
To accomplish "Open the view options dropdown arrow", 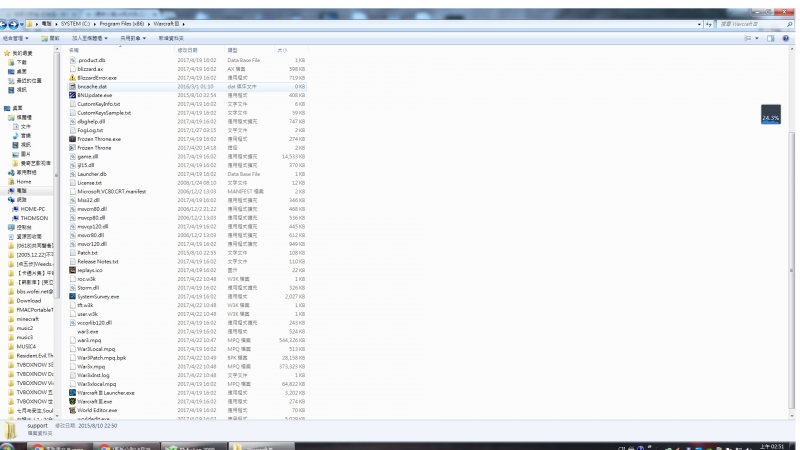I will (757, 38).
